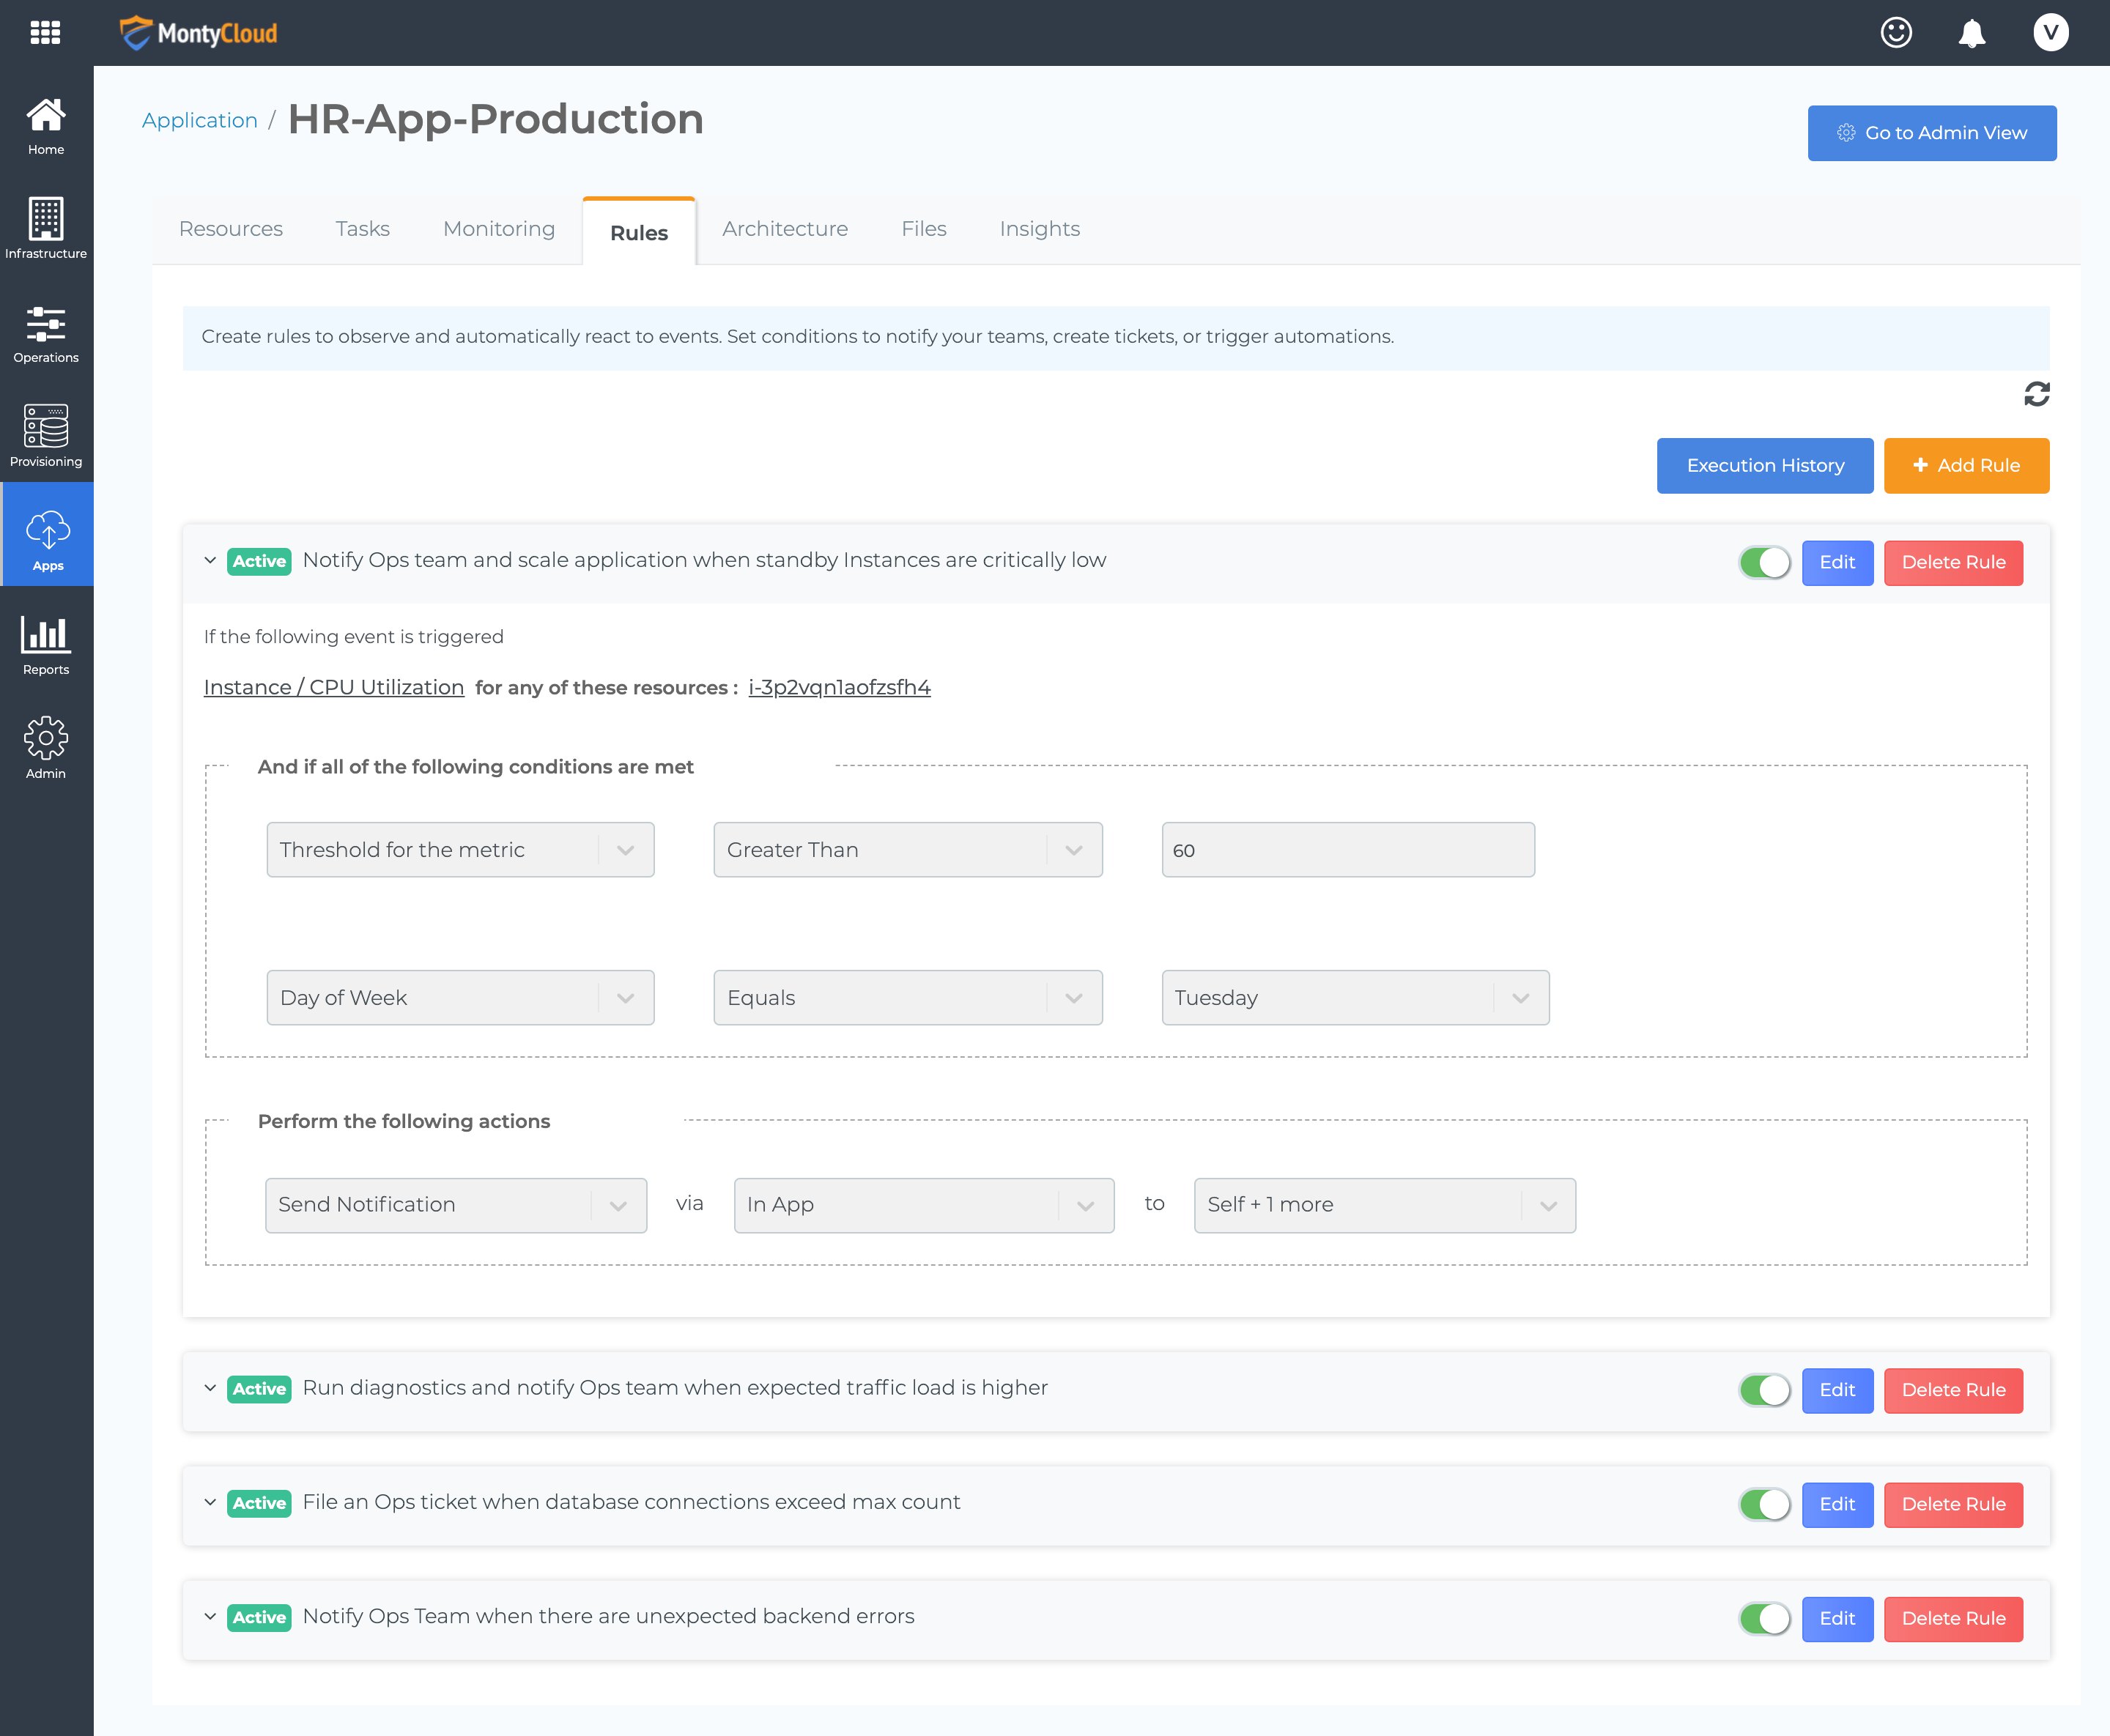This screenshot has height=1736, width=2110.
Task: Click the Add Rule button
Action: point(1966,466)
